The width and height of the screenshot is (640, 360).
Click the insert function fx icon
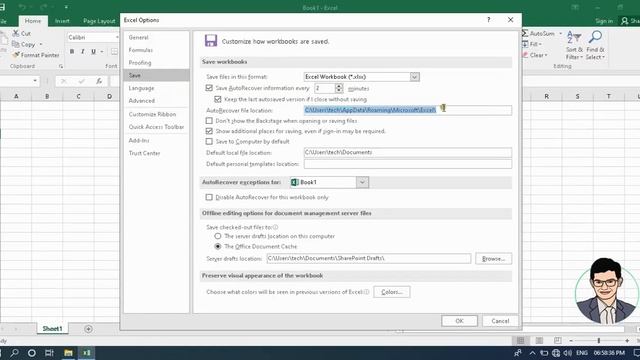pos(99,81)
